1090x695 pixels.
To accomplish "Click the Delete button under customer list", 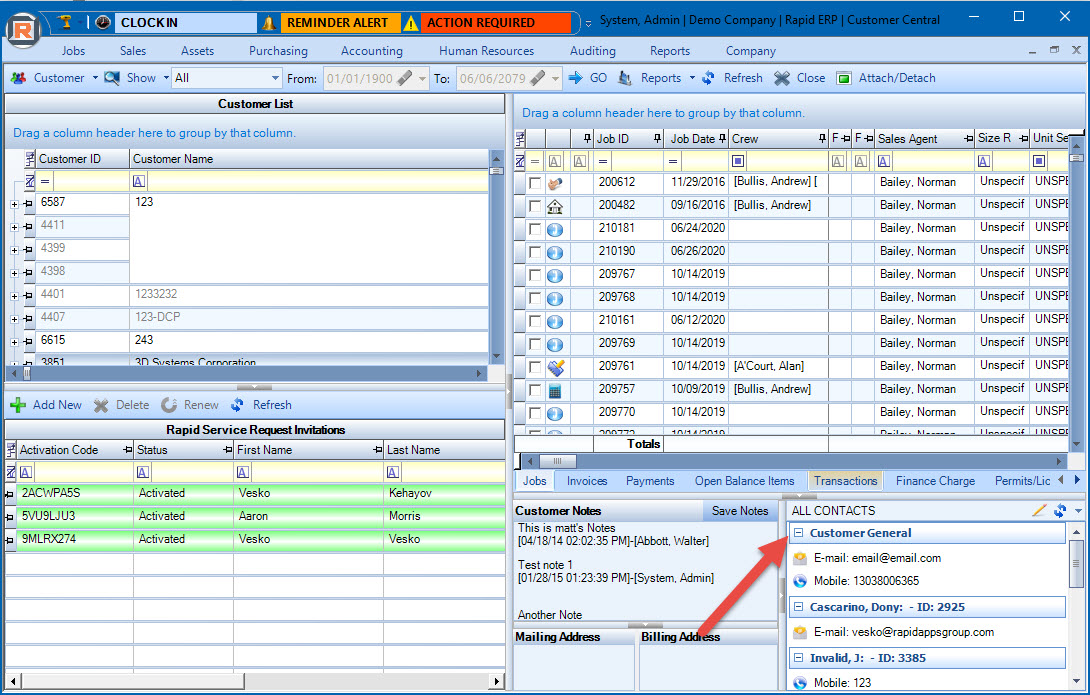I will point(122,404).
